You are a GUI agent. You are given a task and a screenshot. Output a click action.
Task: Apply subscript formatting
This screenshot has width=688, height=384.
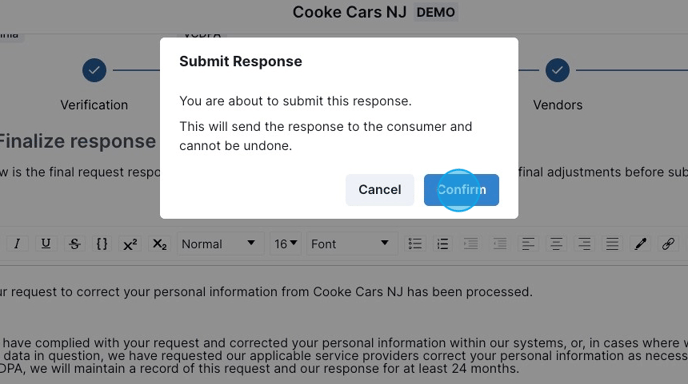[159, 244]
